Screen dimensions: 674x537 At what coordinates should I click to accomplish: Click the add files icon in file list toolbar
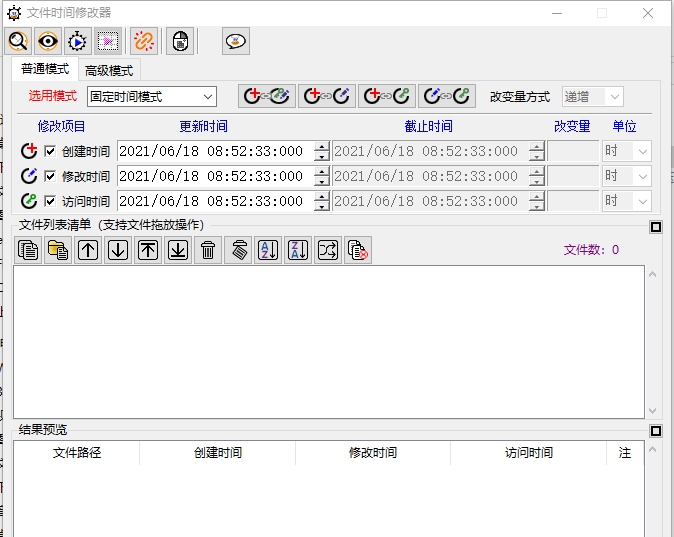[28, 250]
